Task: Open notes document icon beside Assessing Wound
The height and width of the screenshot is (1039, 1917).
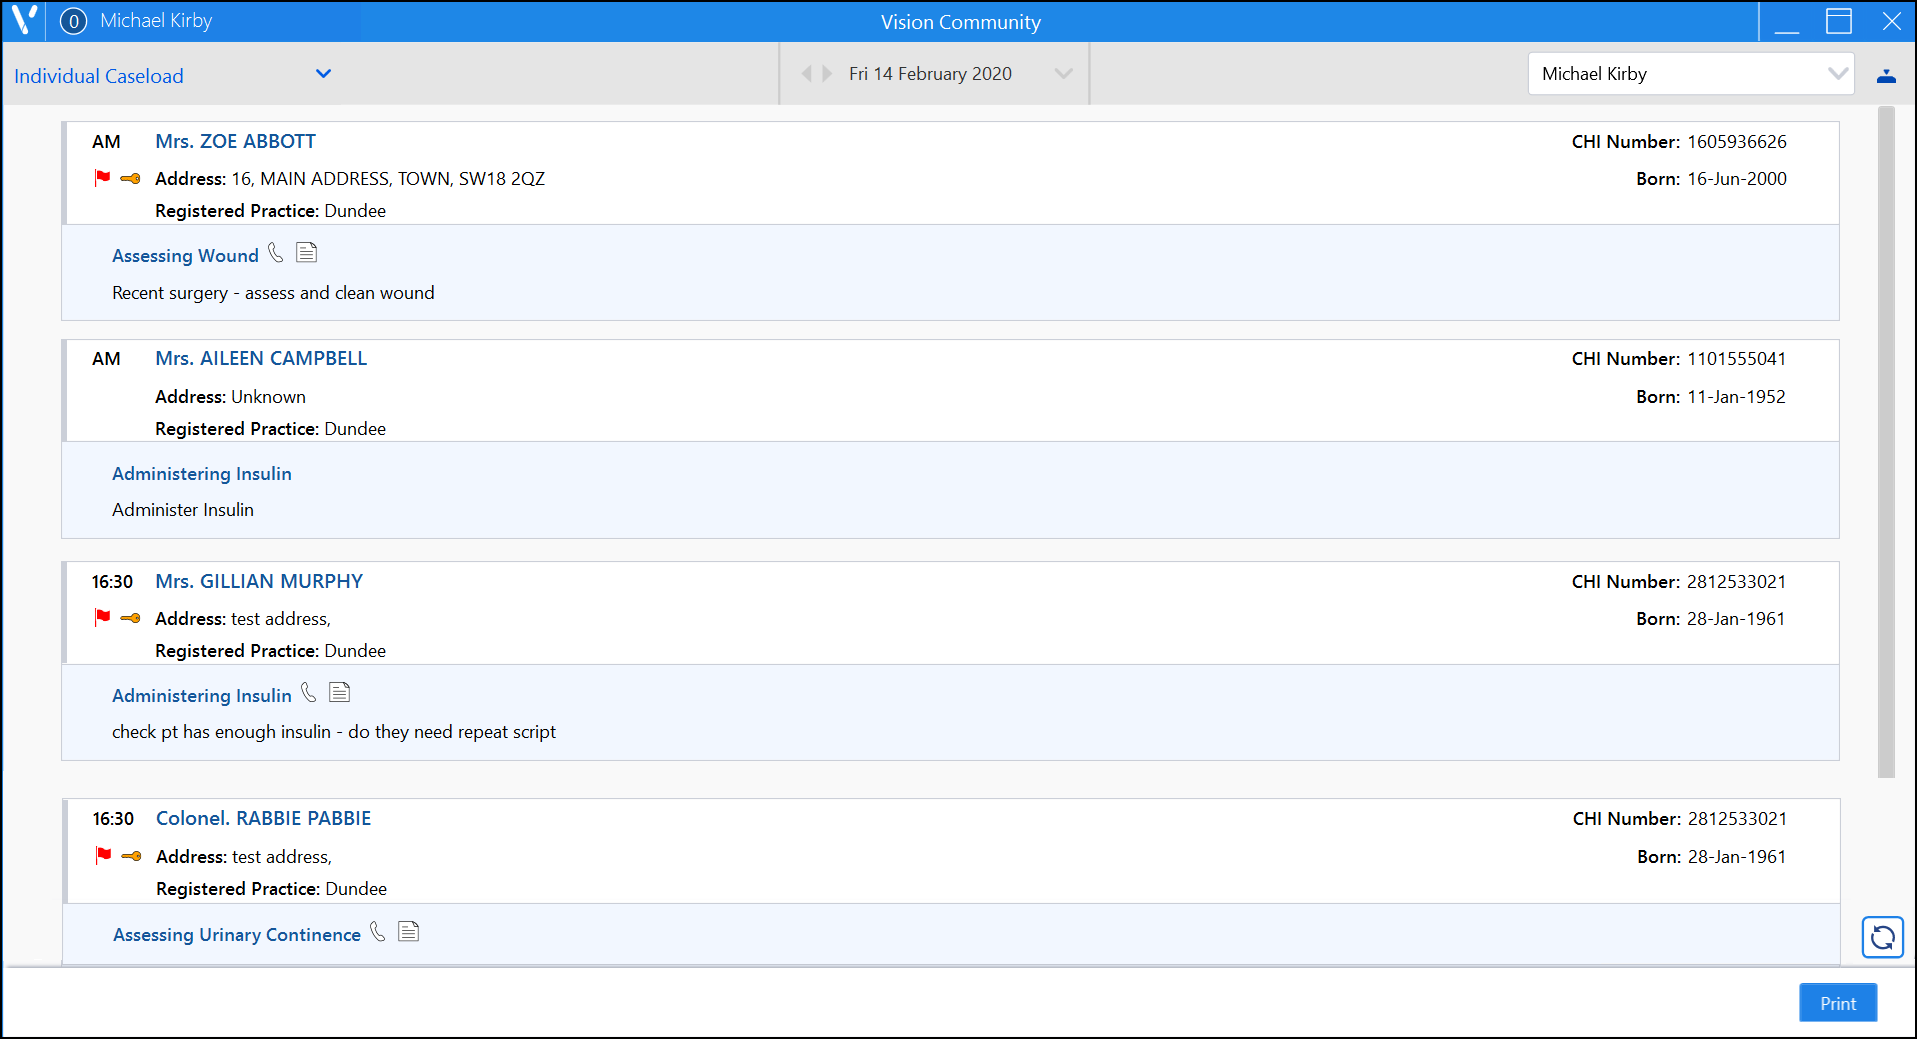Action: (x=307, y=252)
